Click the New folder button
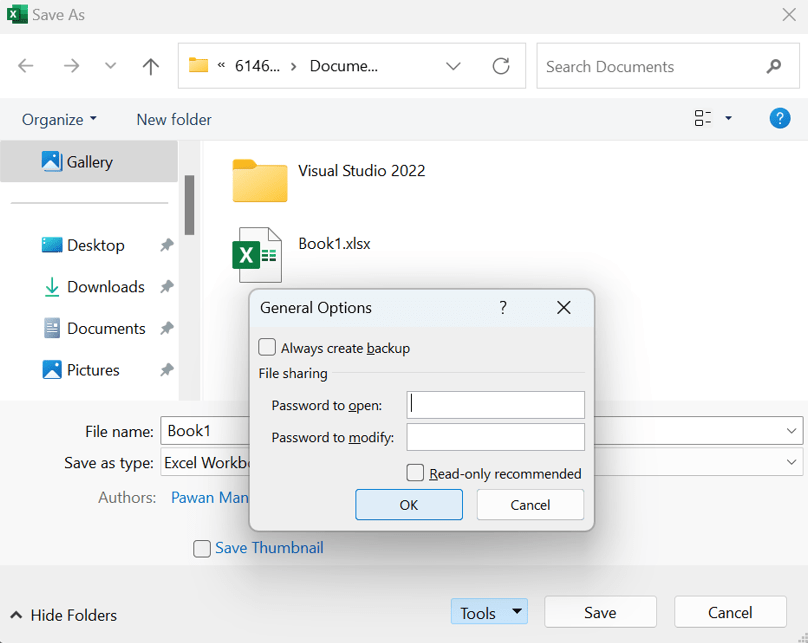 pos(174,119)
